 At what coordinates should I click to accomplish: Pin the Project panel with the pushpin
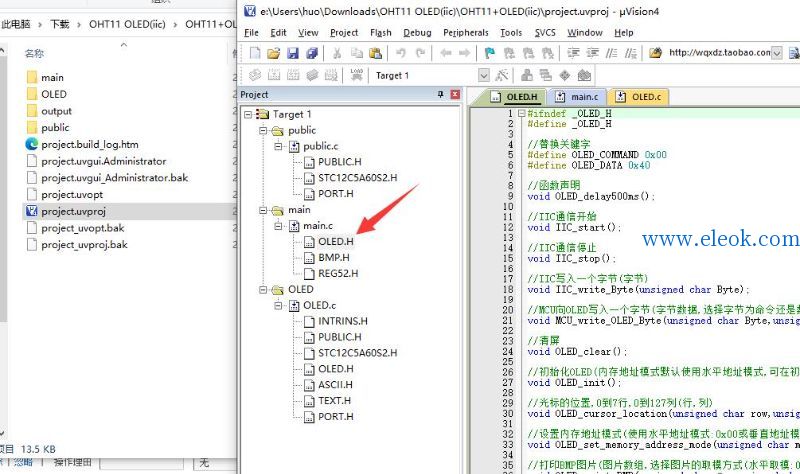click(441, 94)
